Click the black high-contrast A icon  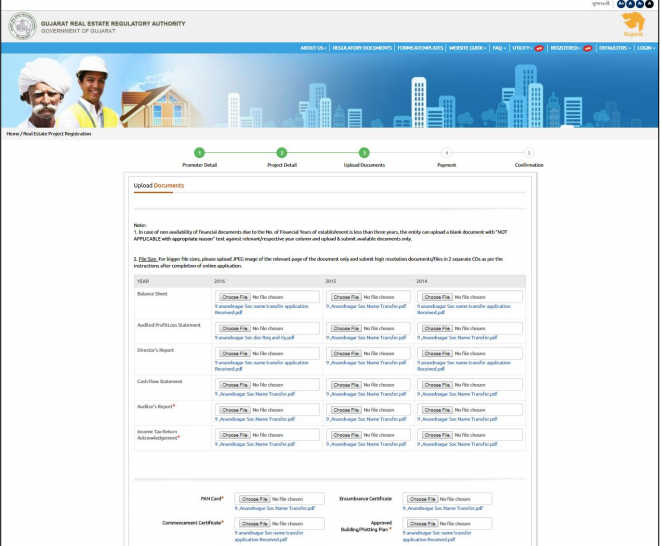point(650,4)
